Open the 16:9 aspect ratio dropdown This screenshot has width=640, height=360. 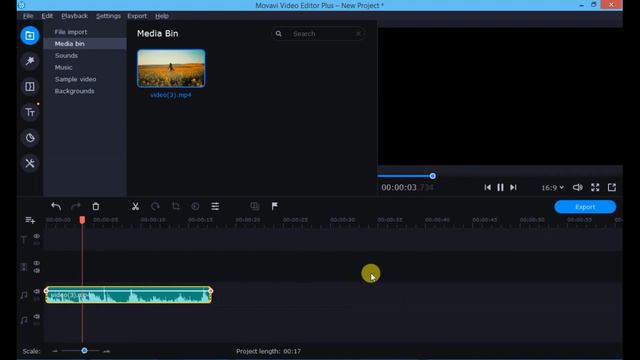(552, 188)
